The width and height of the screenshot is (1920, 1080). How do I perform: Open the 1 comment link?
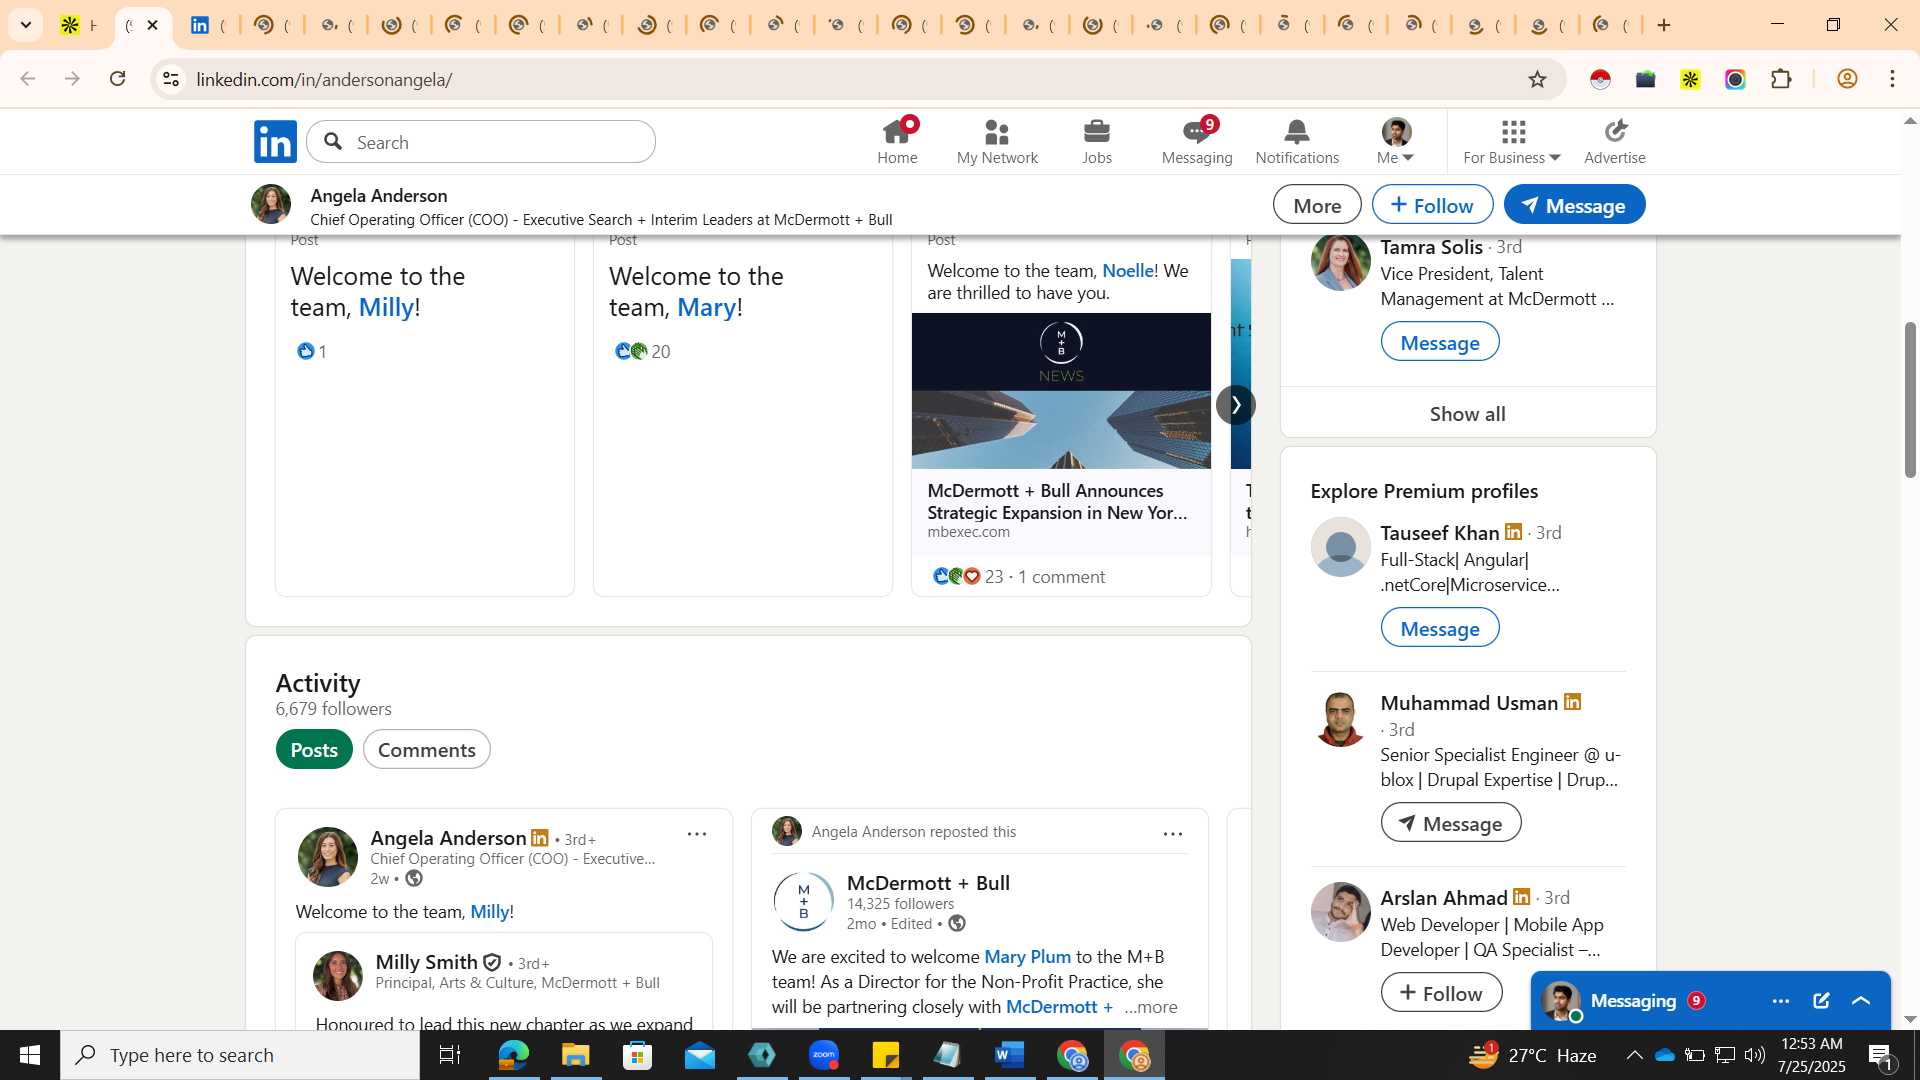1061,576
